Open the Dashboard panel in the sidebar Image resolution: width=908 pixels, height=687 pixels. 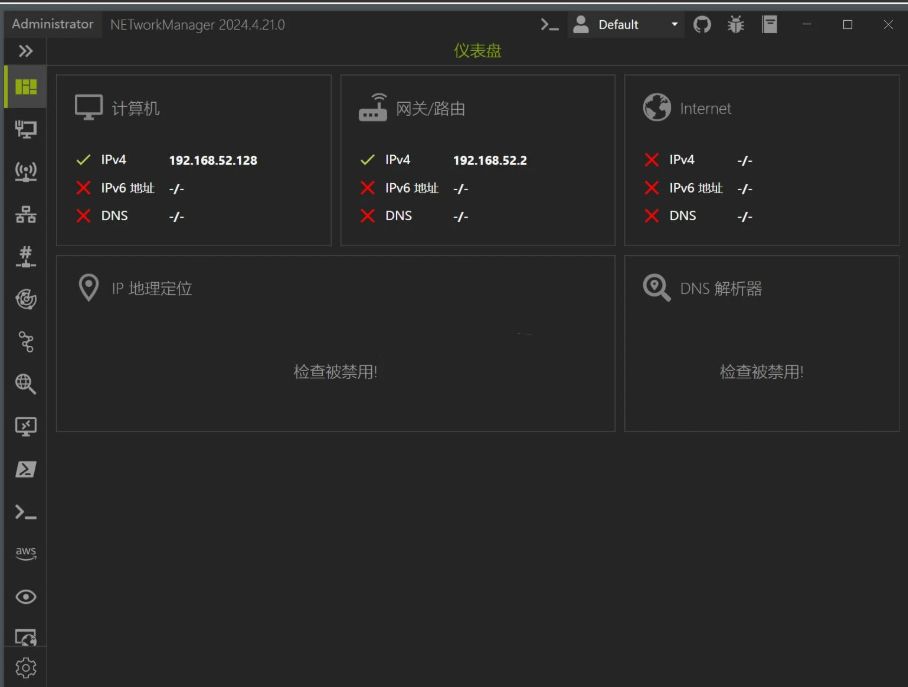pos(25,86)
